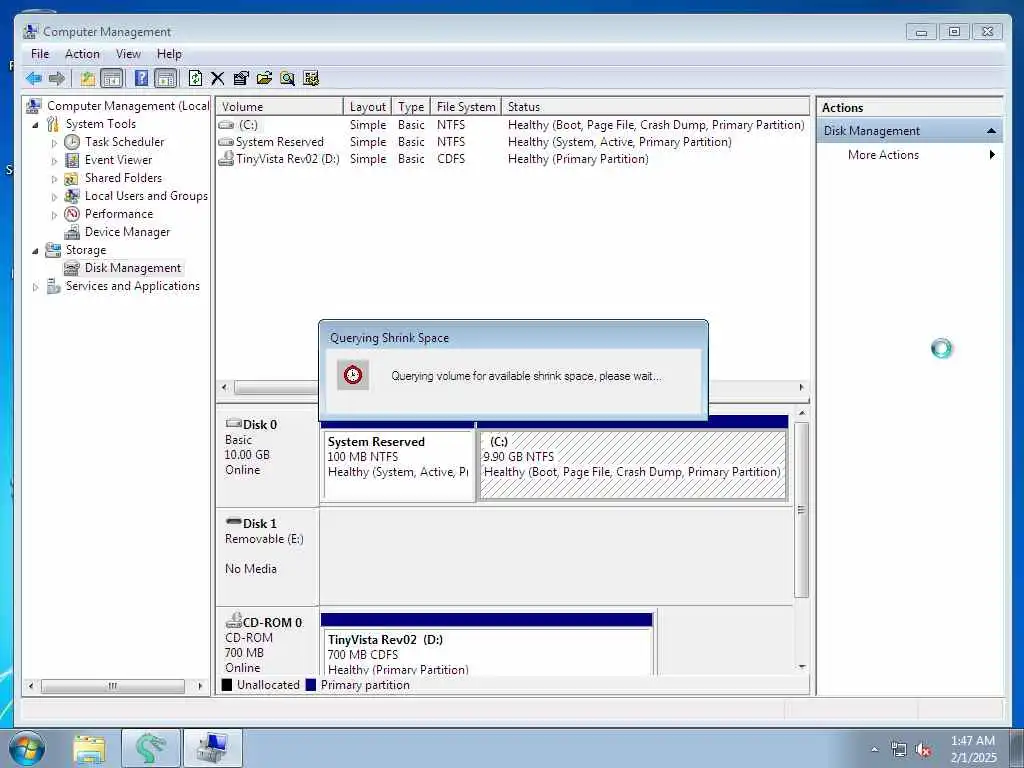Select the TinyVista Rev02 (D:) disc icon
Screen dimensions: 1024x768
coord(226,158)
